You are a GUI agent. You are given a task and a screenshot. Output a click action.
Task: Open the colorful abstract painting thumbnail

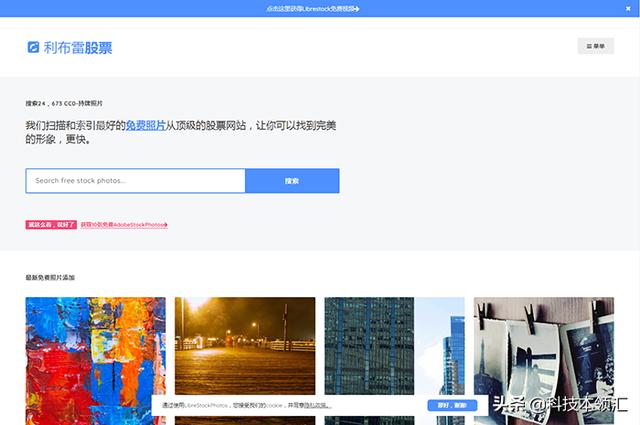pyautogui.click(x=96, y=361)
